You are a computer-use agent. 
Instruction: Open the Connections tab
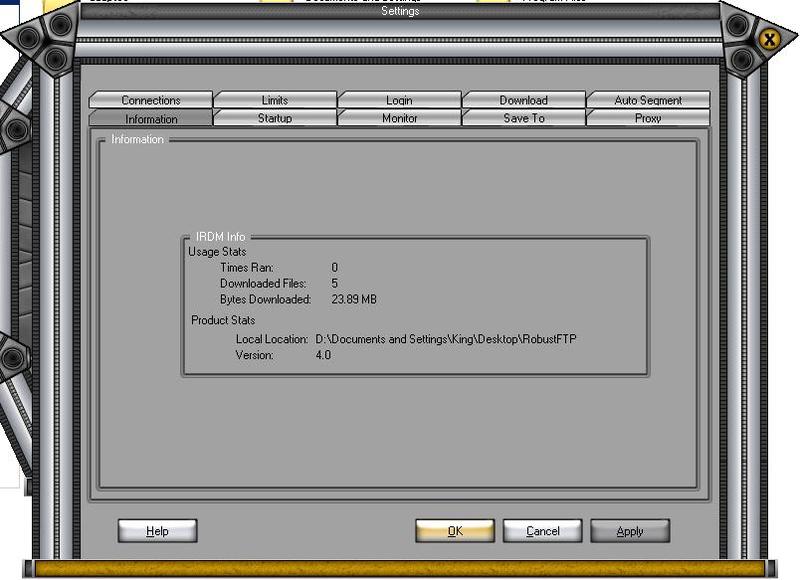[150, 100]
